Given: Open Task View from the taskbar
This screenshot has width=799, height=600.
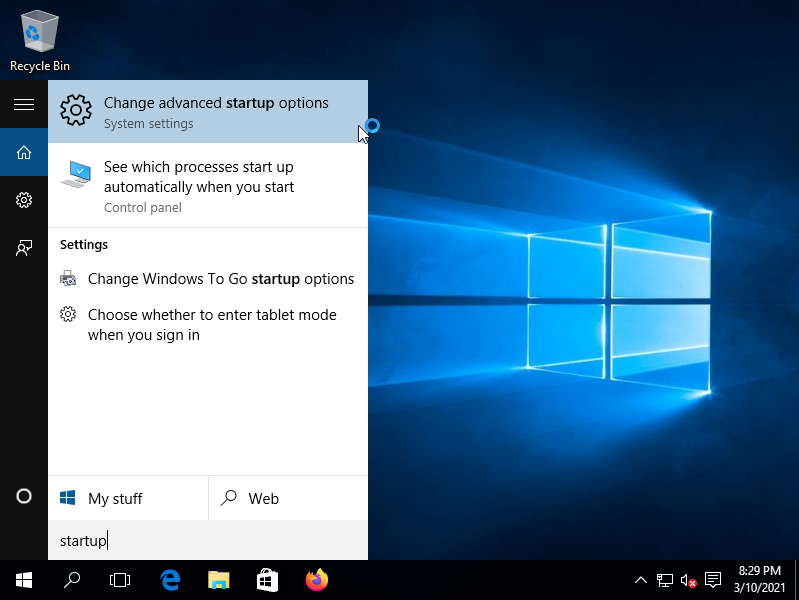Looking at the screenshot, I should (x=120, y=579).
